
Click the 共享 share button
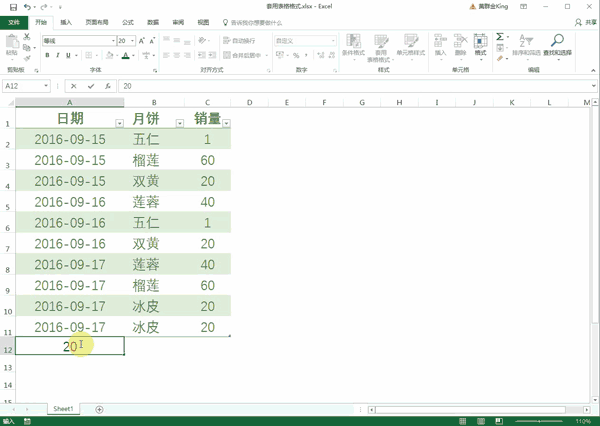tap(587, 20)
